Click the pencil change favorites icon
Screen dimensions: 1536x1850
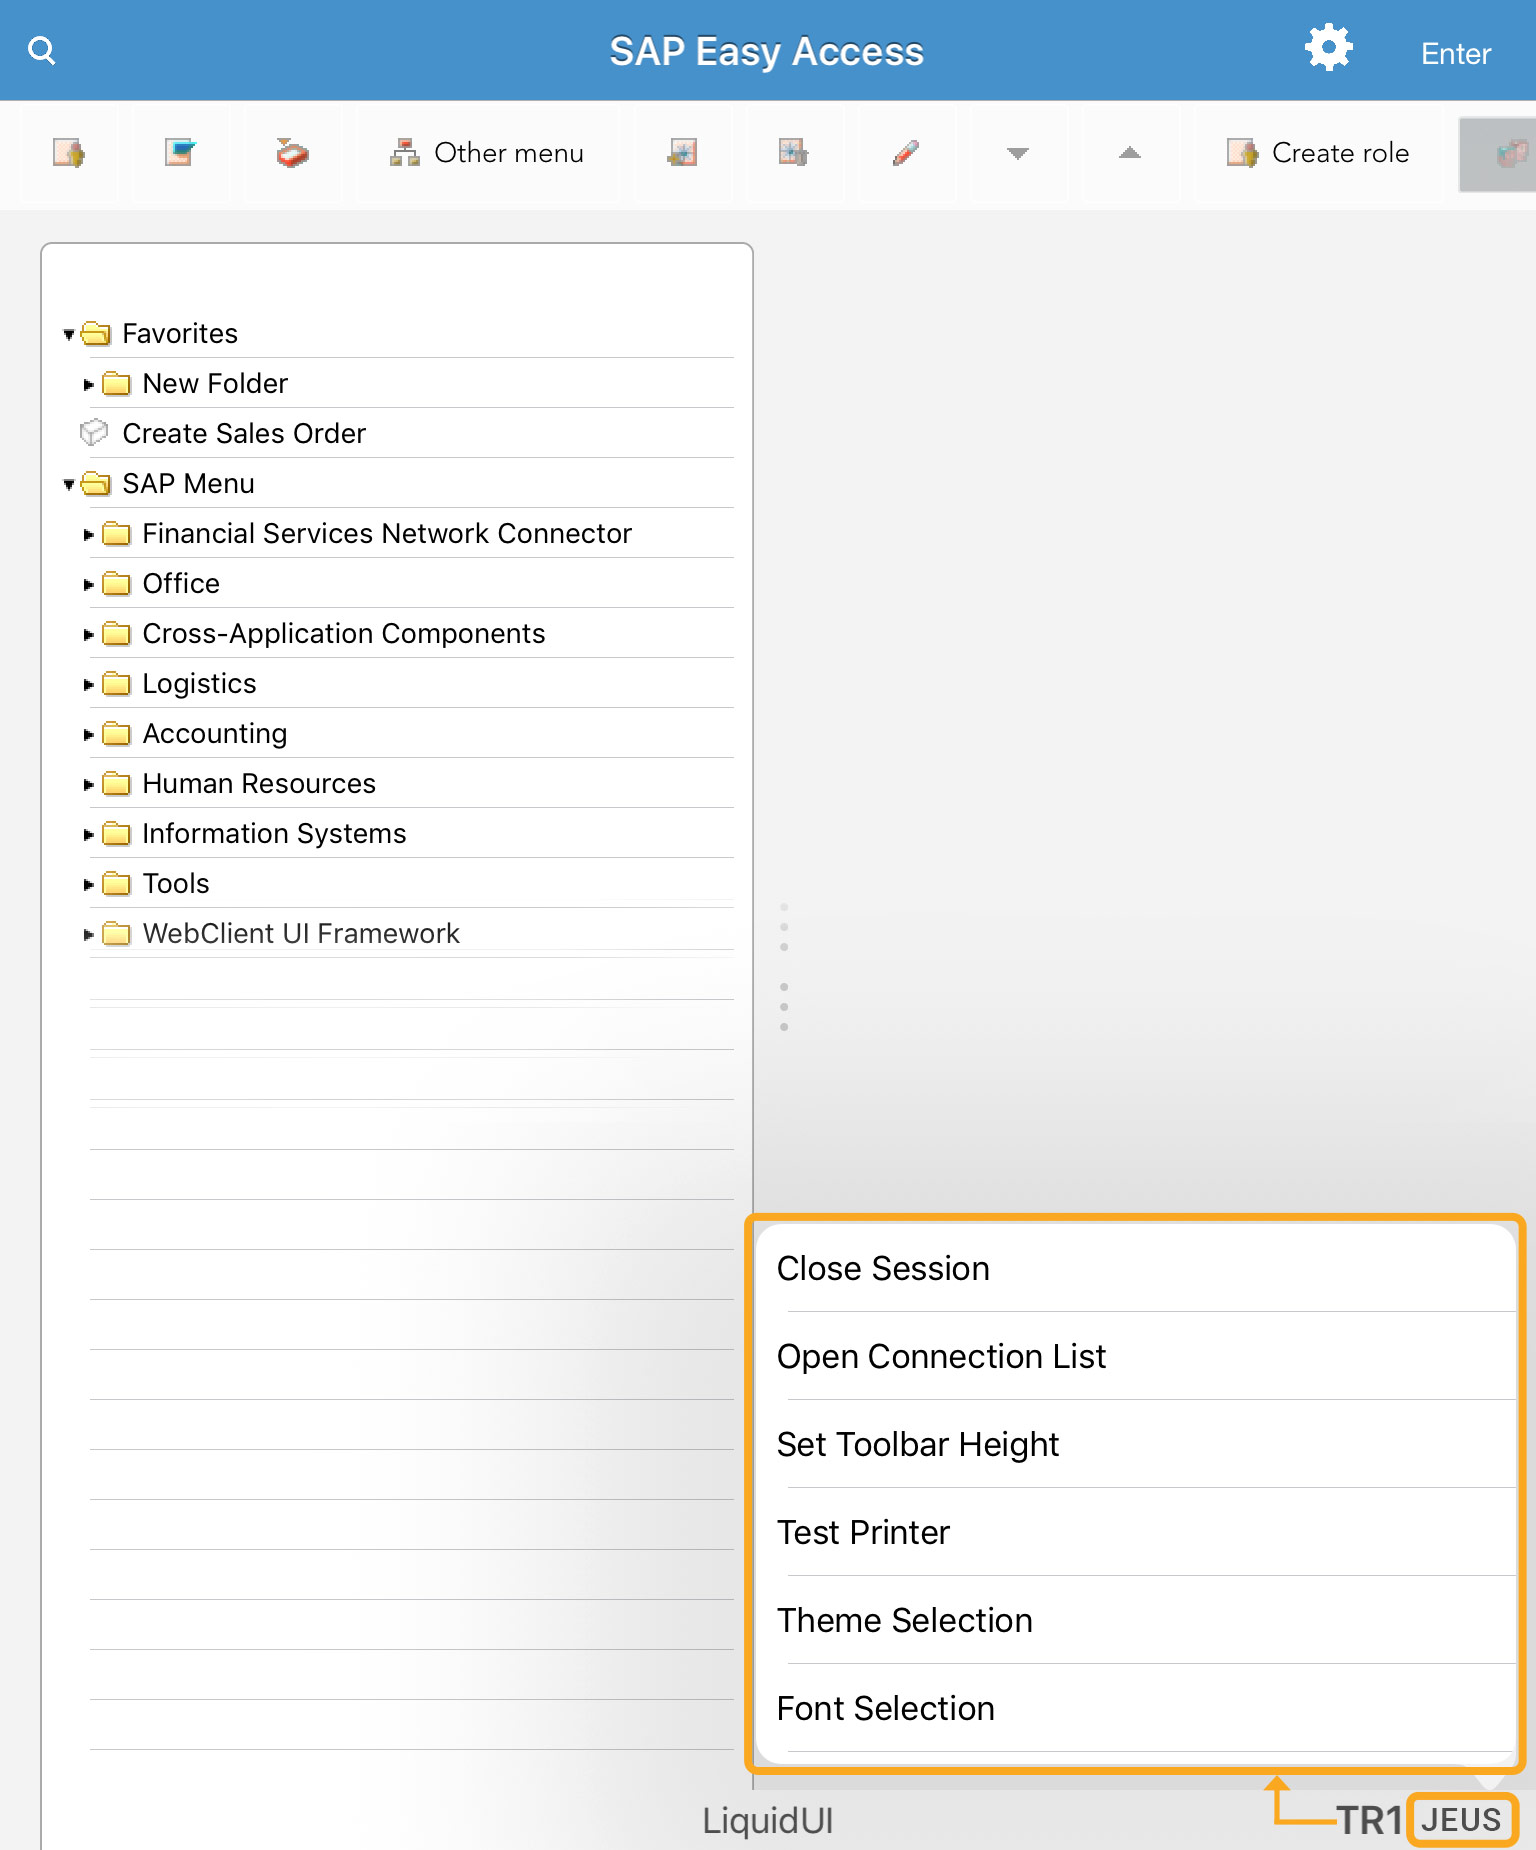905,153
